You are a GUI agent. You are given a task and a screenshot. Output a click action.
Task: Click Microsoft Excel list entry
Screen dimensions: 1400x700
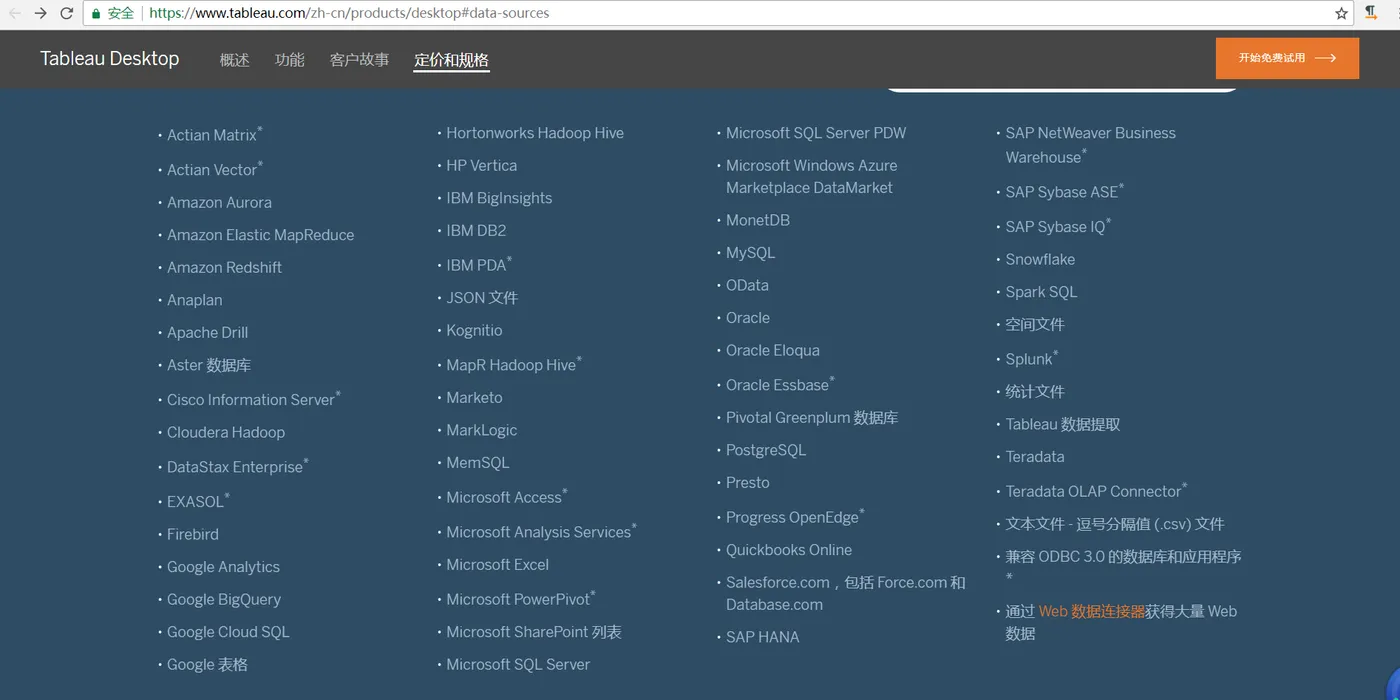click(x=498, y=565)
